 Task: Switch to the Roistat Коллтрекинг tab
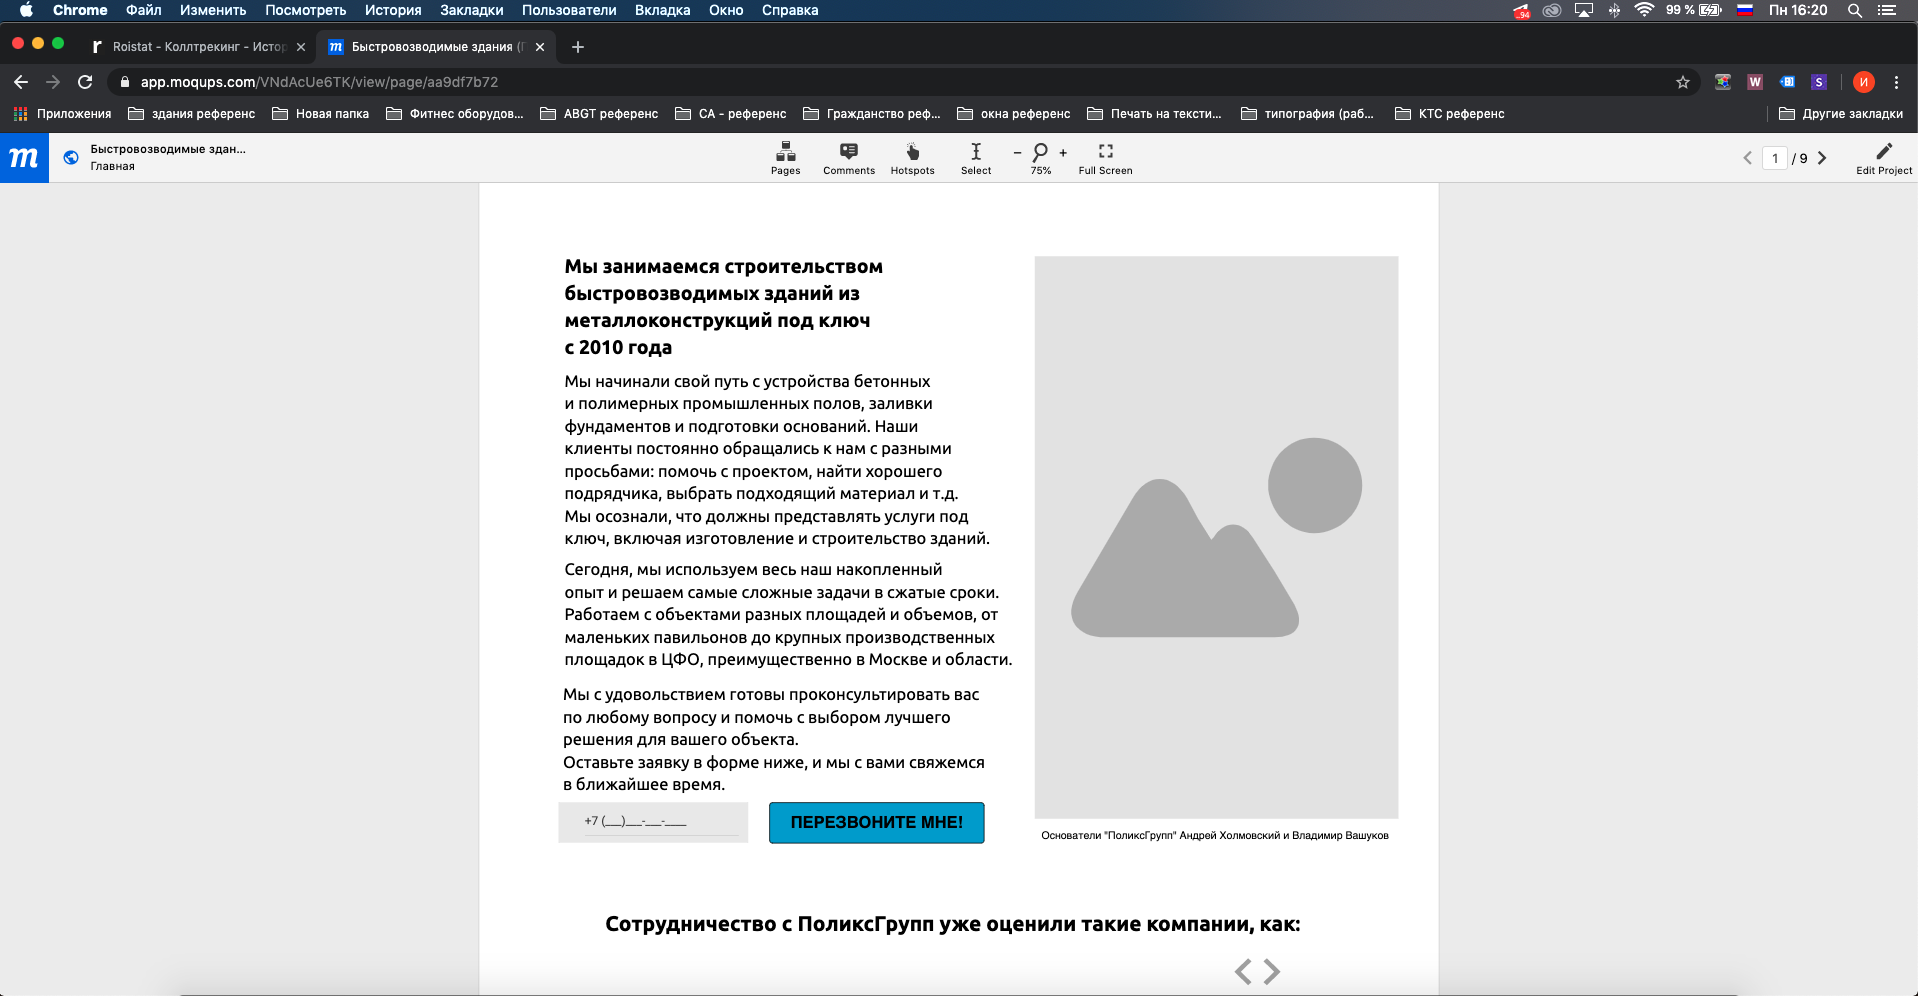pyautogui.click(x=198, y=47)
